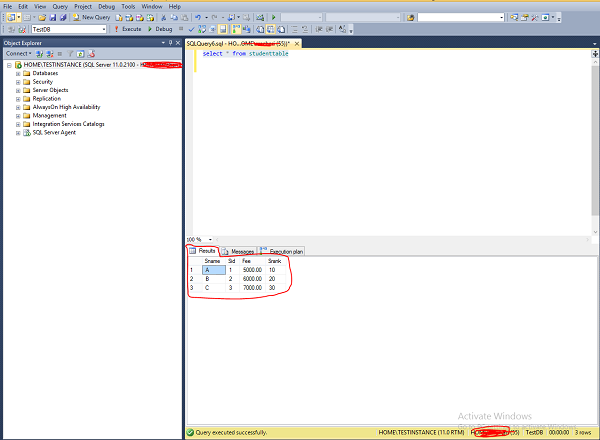Toggle Include Actual Execution Plan icon
Viewport: 600px width, 440px height.
coord(236,29)
